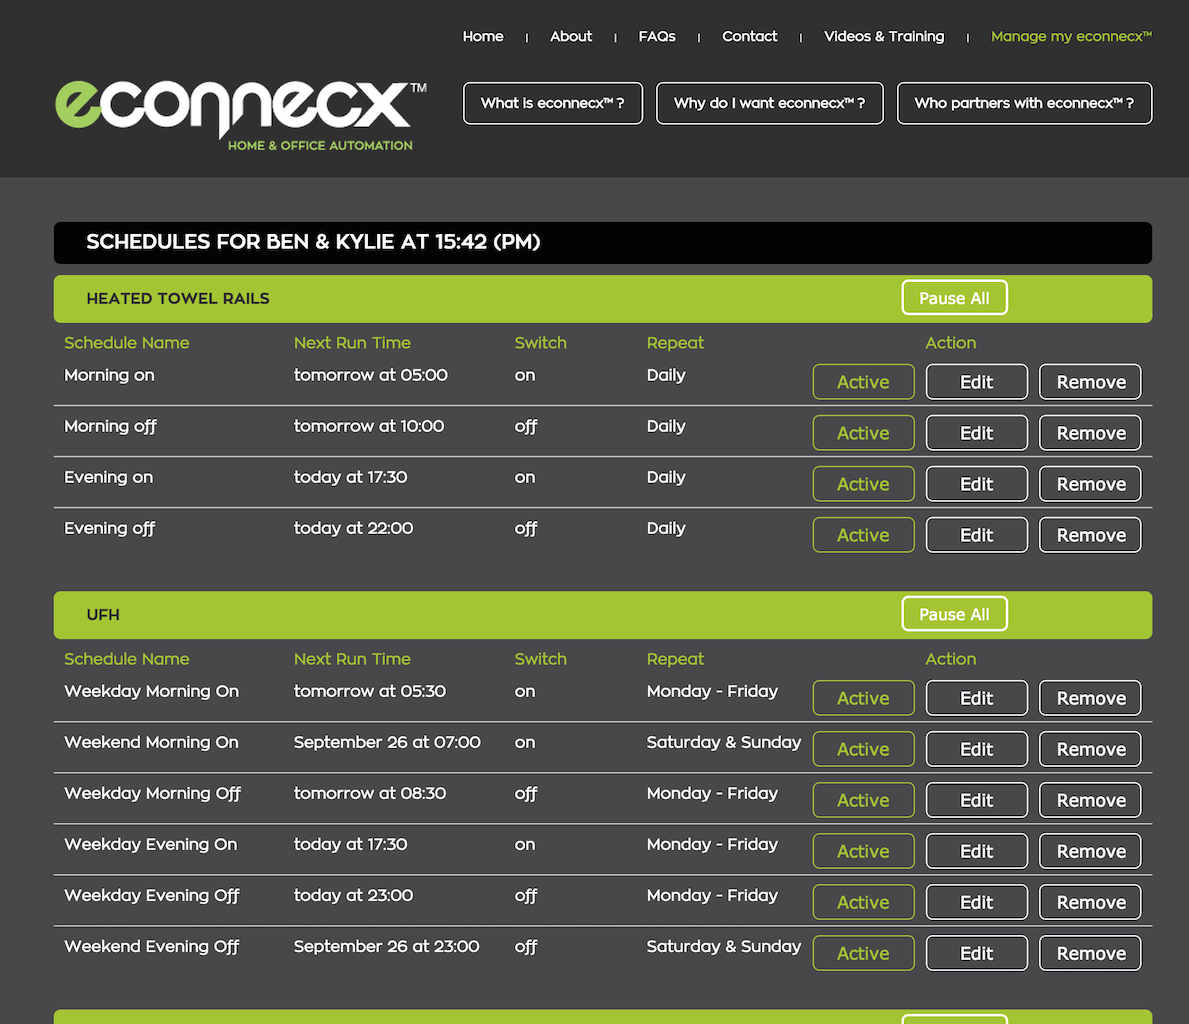Toggle Active for Evening off towel schedule

pyautogui.click(x=863, y=535)
